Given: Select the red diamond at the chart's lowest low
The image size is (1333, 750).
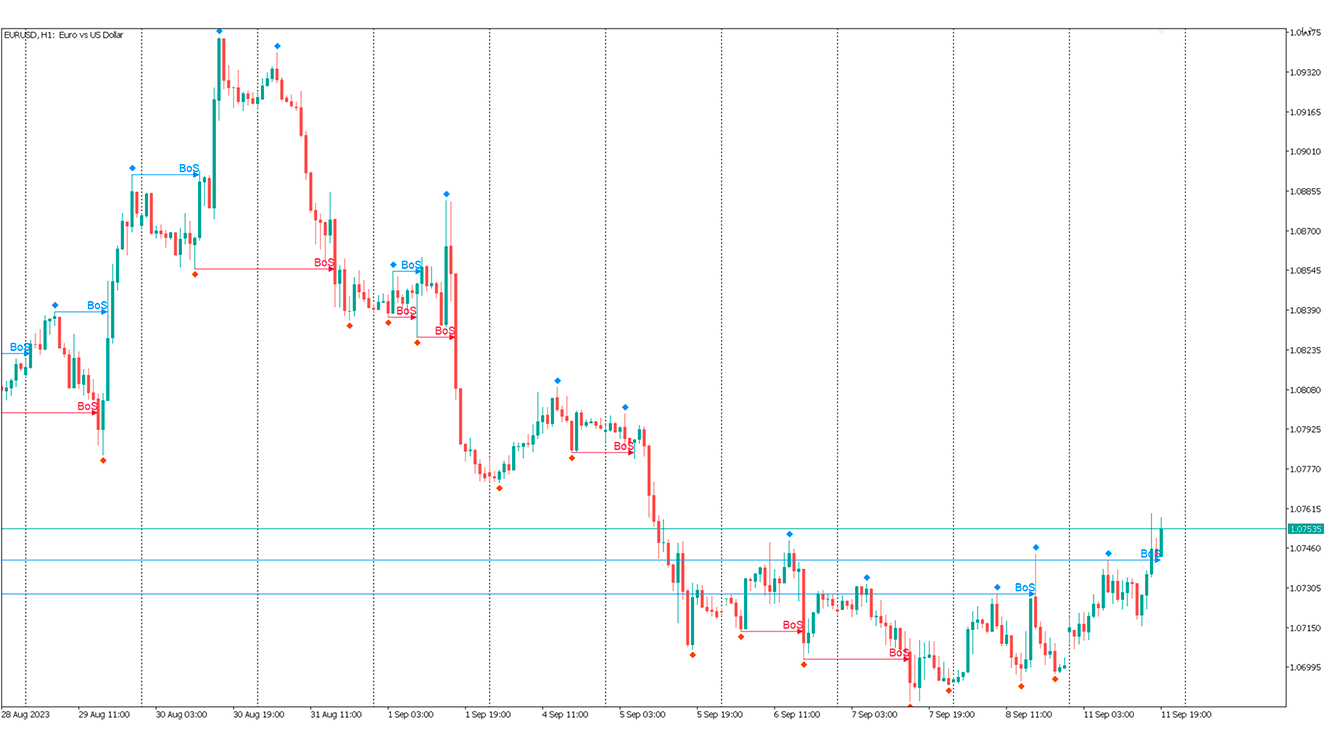Looking at the screenshot, I should coord(910,706).
